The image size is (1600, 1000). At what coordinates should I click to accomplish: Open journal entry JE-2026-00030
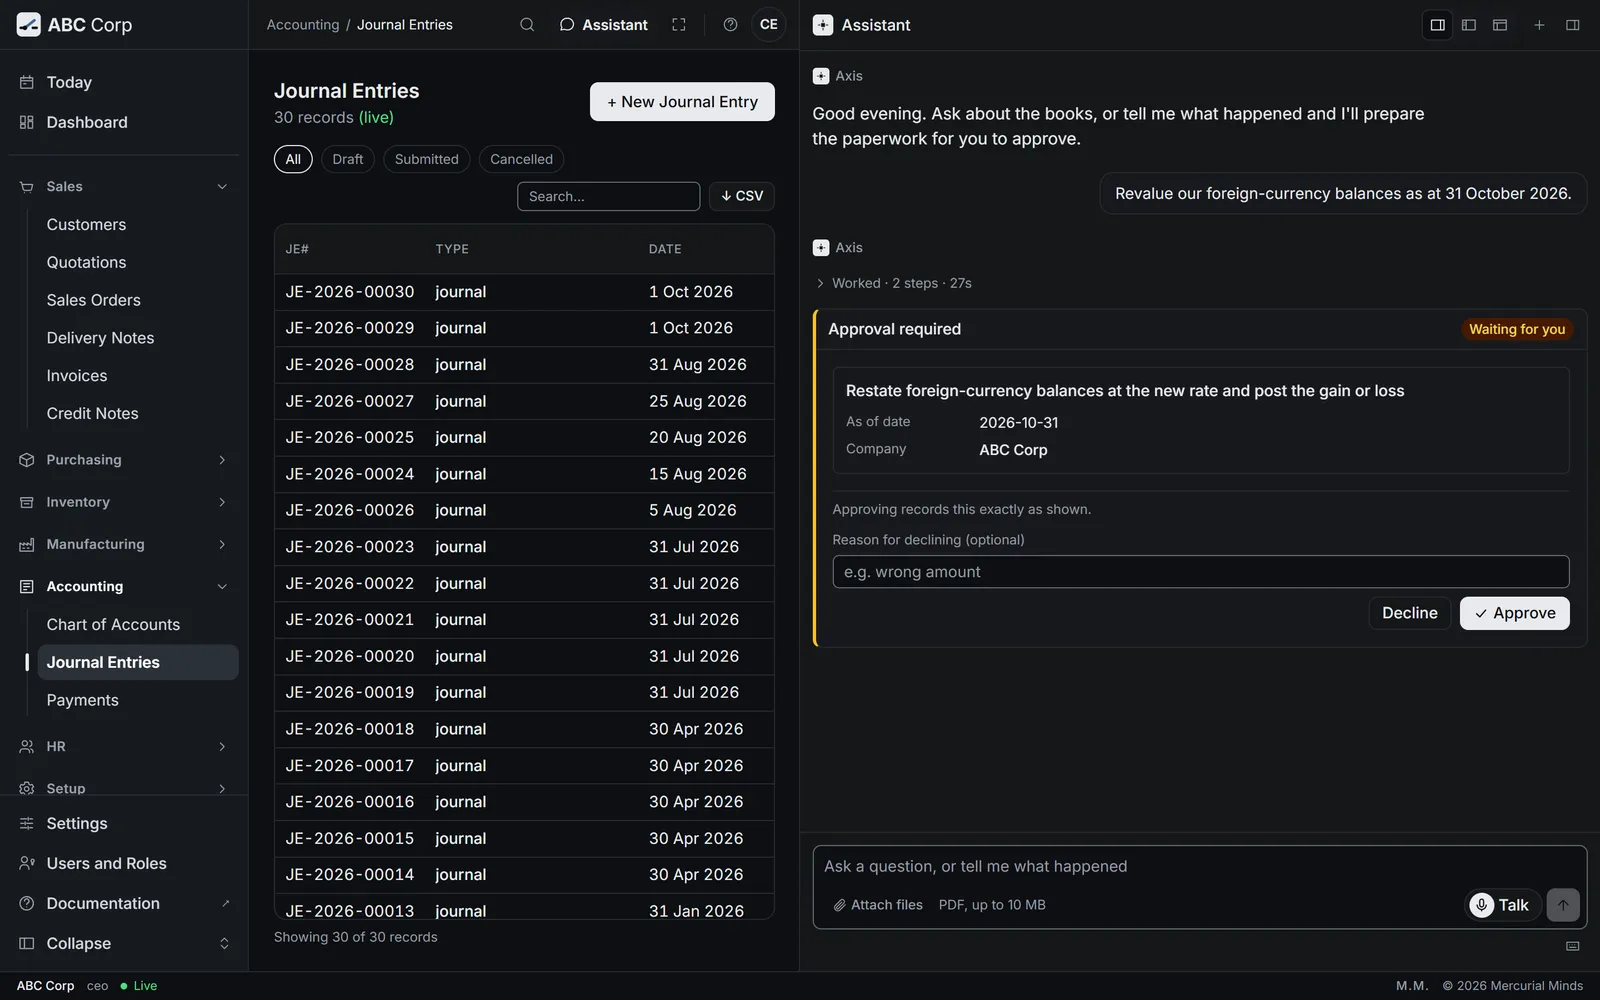tap(524, 292)
